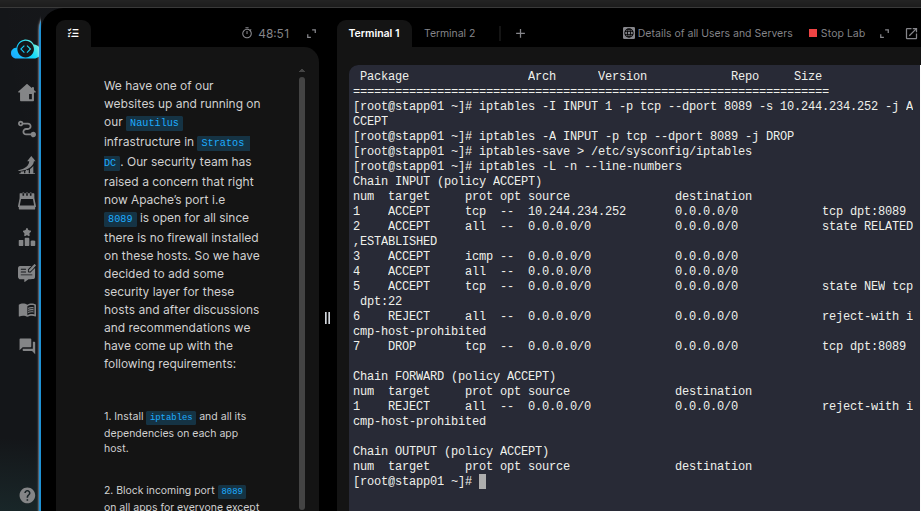
Task: Click the panel divider resize handle
Action: (x=327, y=318)
